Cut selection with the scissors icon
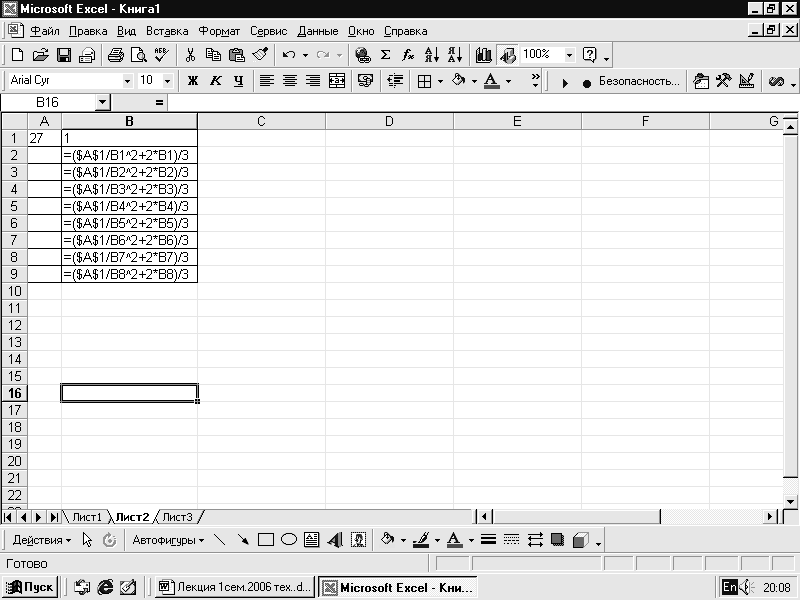Image resolution: width=800 pixels, height=600 pixels. [190, 55]
